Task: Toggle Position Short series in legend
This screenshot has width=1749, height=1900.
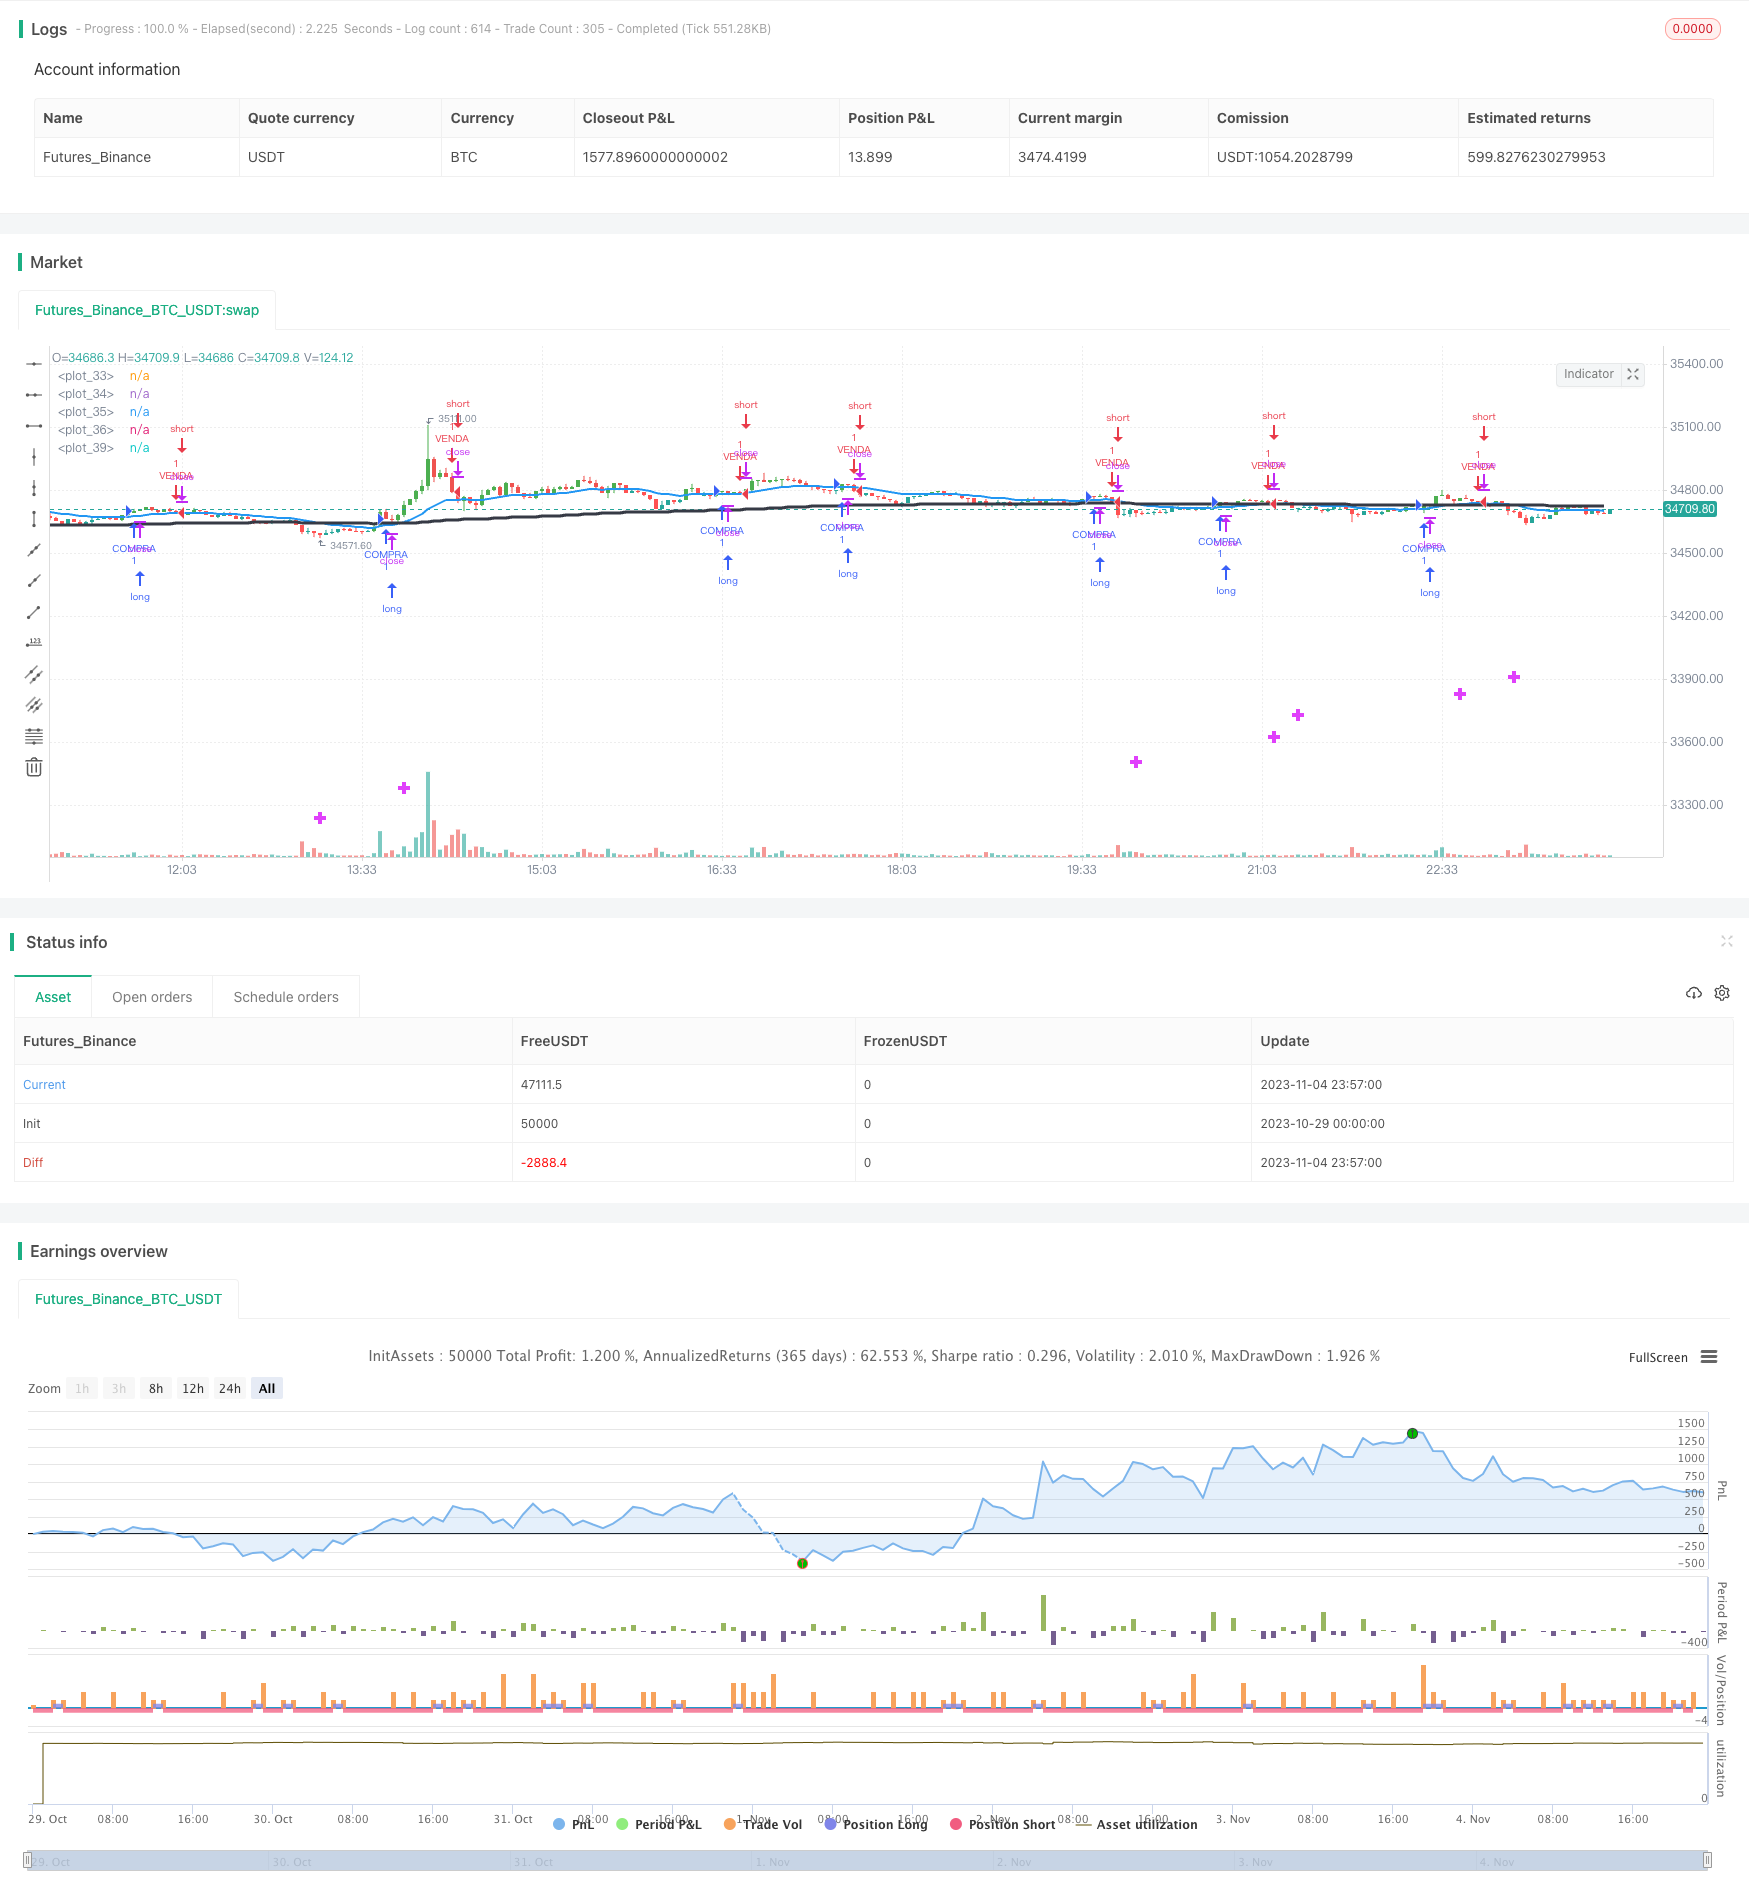Action: [1002, 1824]
